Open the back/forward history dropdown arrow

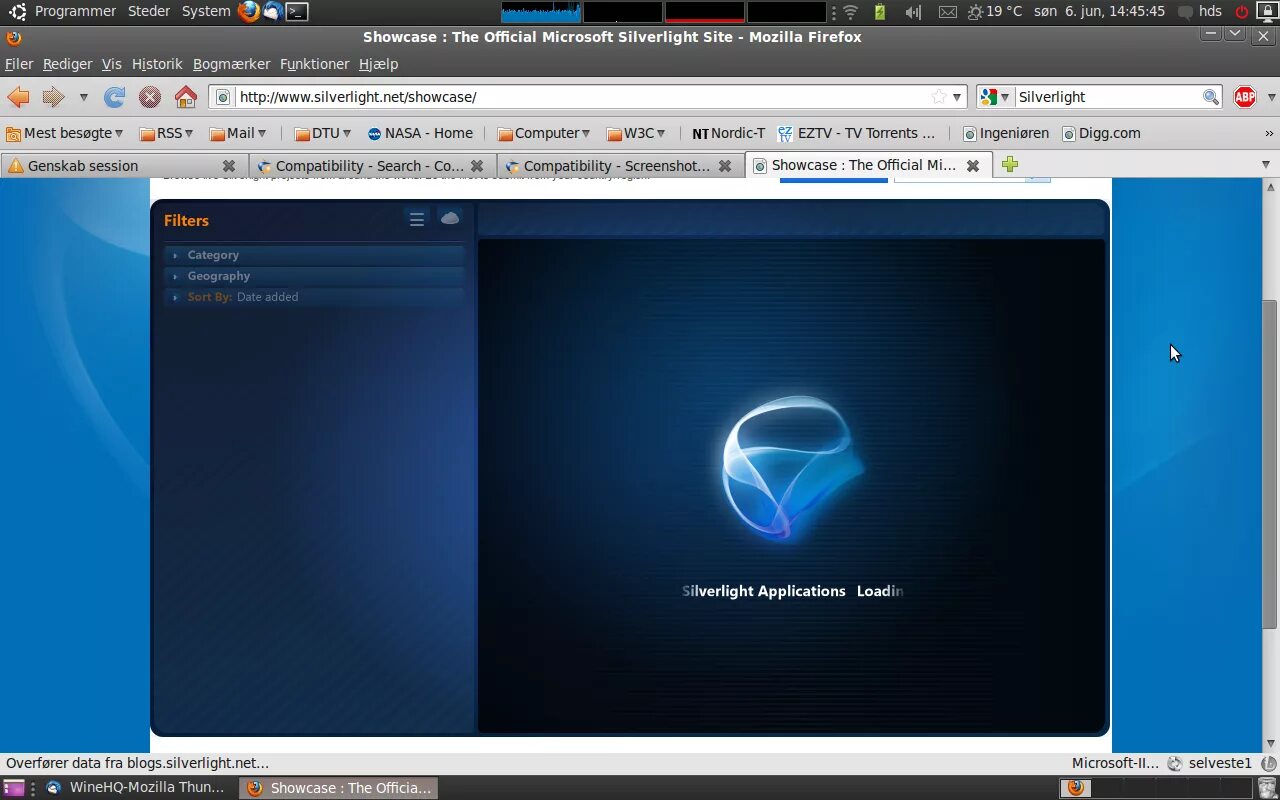pos(83,97)
